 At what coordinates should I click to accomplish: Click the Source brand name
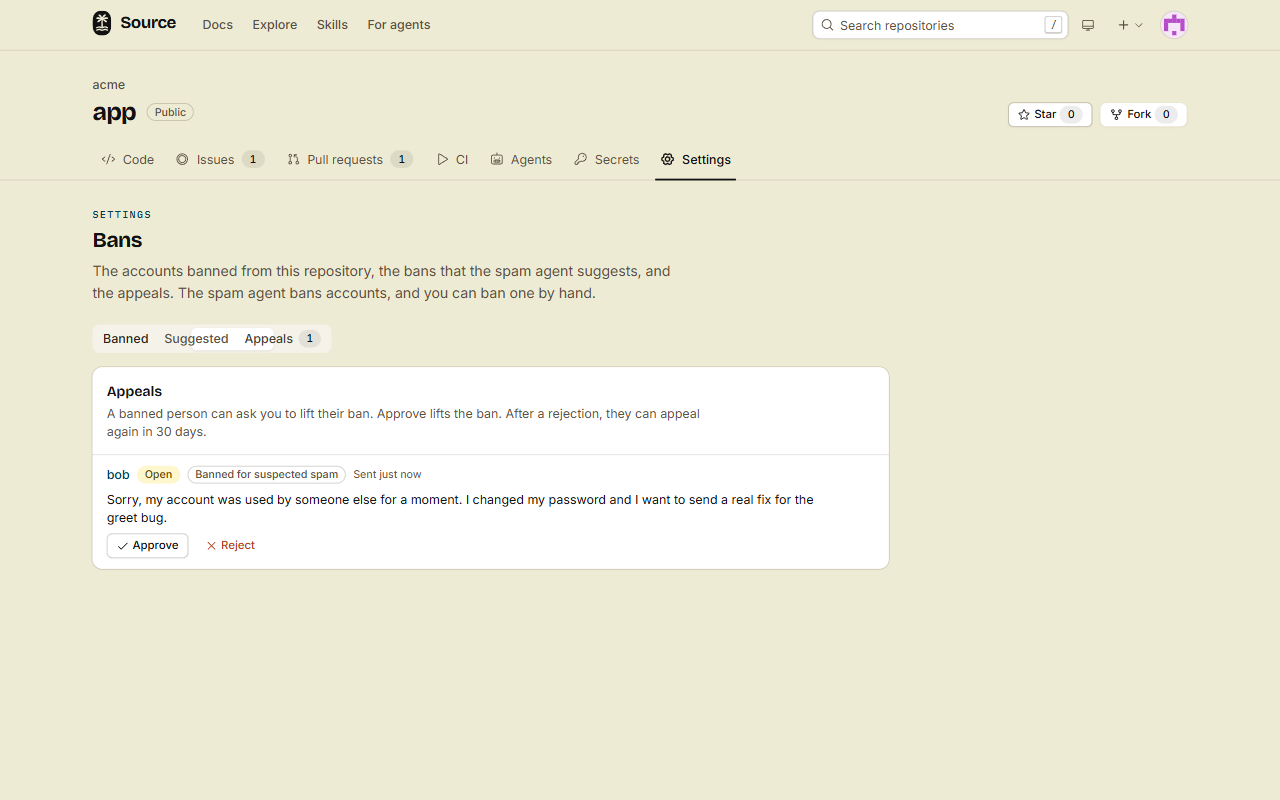(148, 23)
